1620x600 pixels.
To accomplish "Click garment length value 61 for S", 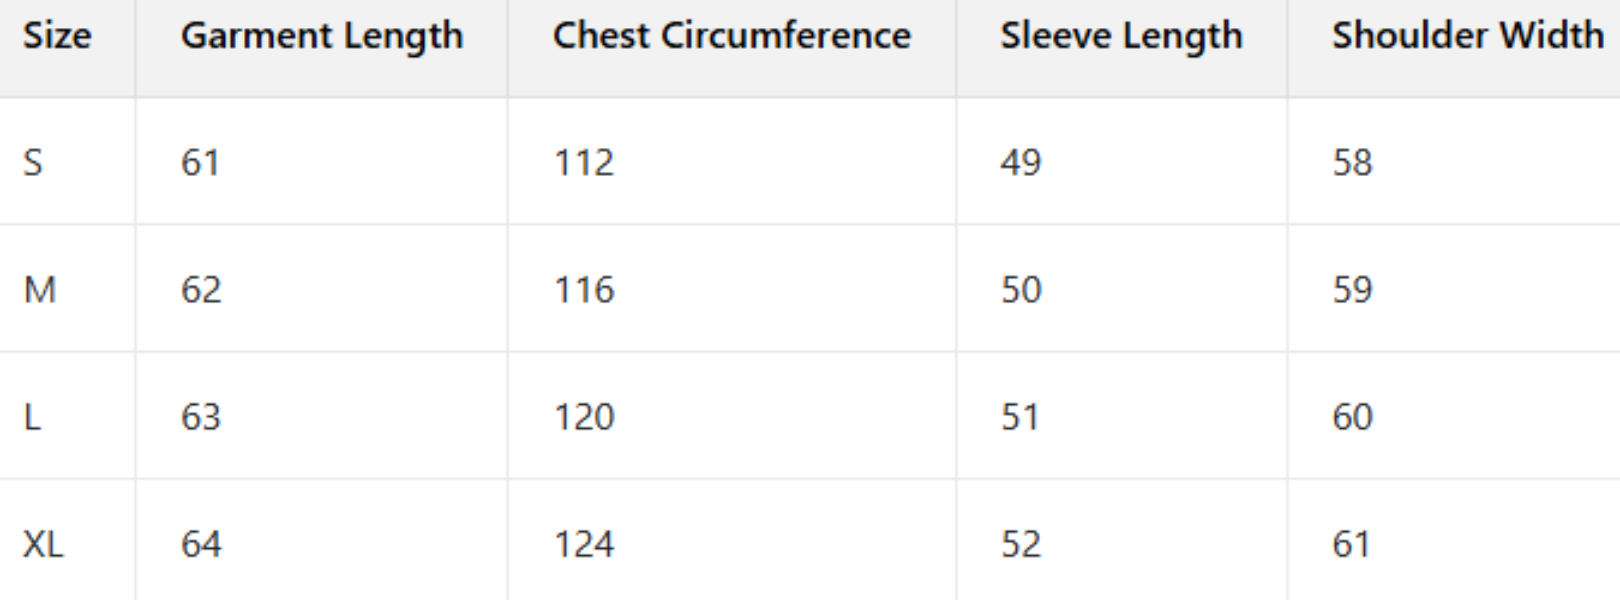I will pos(200,162).
